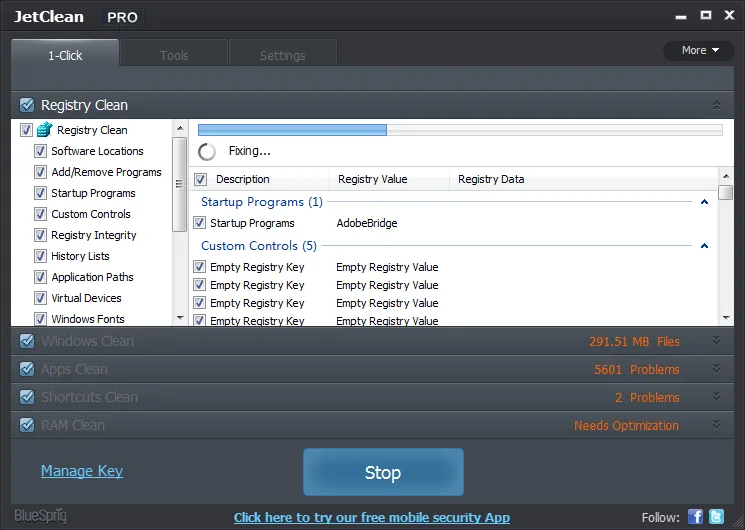Open the More dropdown menu
This screenshot has width=745, height=530.
(699, 50)
